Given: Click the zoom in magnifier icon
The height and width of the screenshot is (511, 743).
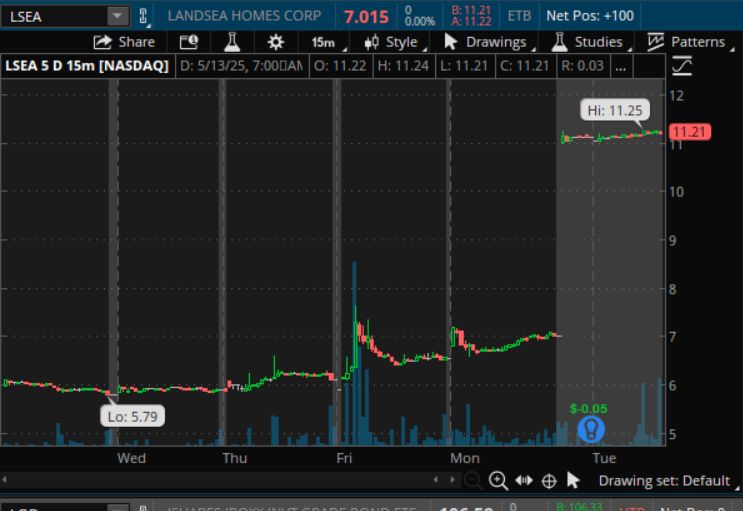Looking at the screenshot, I should click(x=498, y=481).
